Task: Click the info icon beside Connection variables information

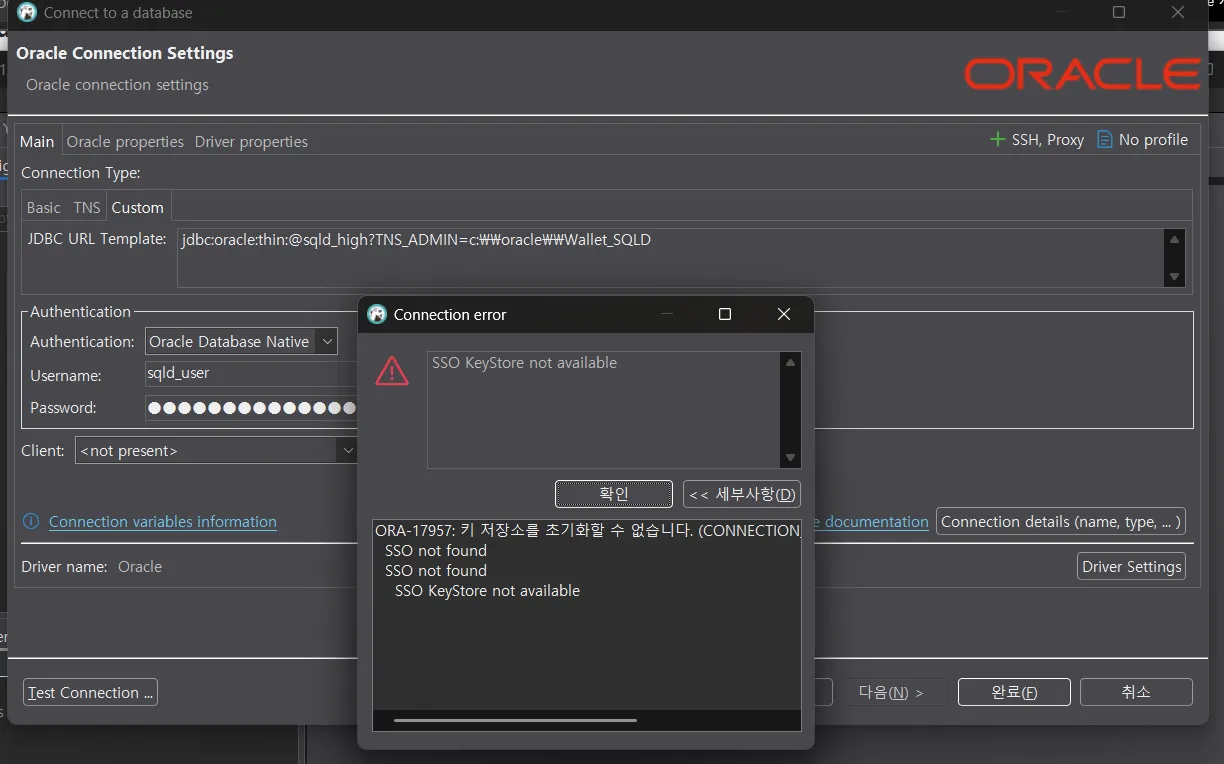Action: [31, 521]
